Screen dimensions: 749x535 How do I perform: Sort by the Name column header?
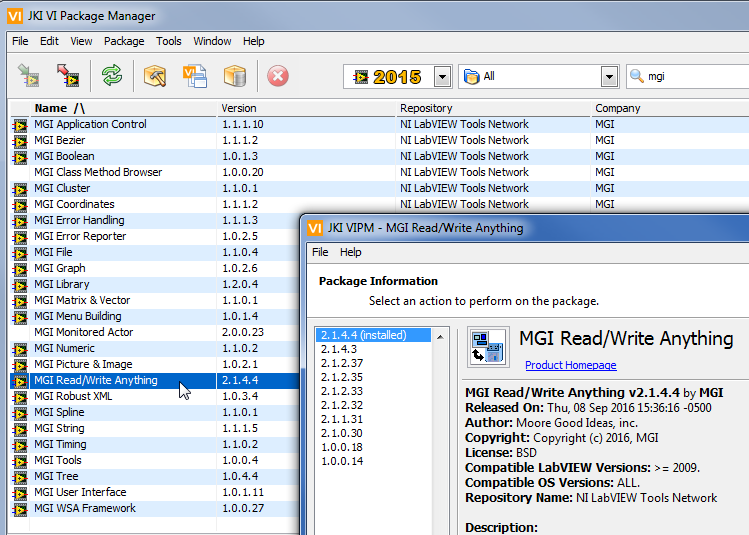click(124, 108)
